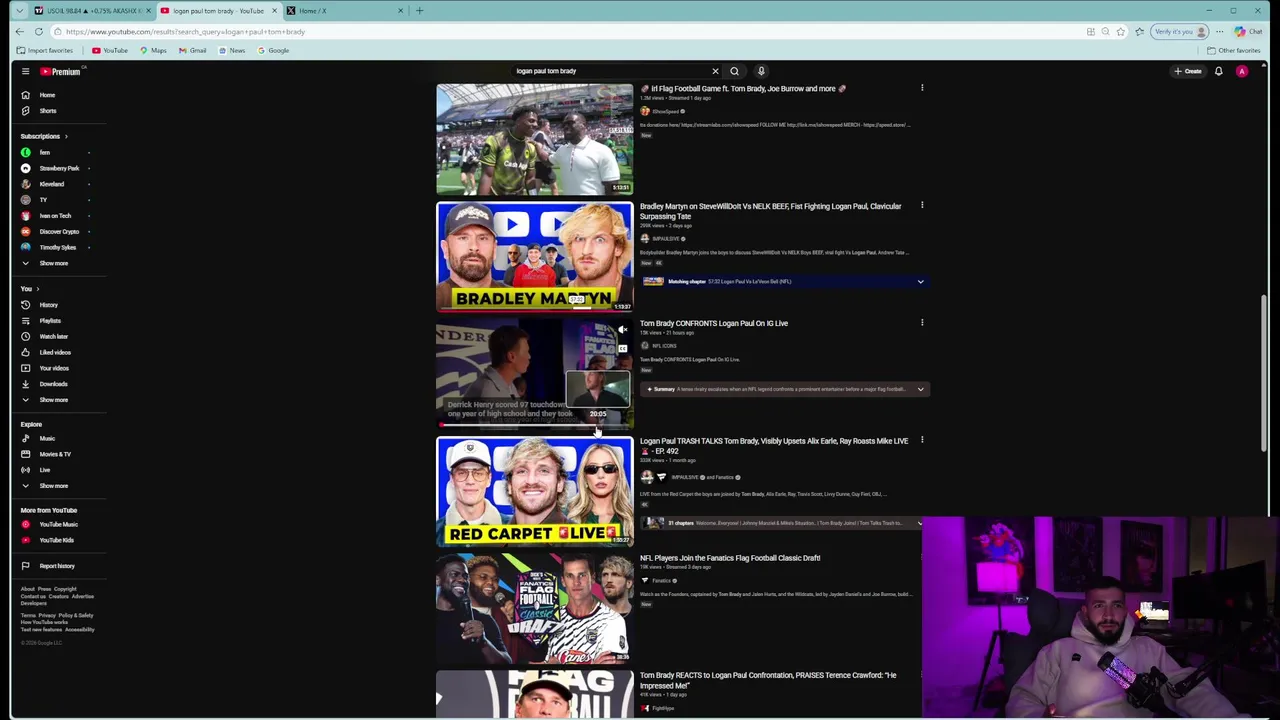The width and height of the screenshot is (1280, 720).
Task: Unmute the inline preview of Tom Brady video
Action: [622, 330]
